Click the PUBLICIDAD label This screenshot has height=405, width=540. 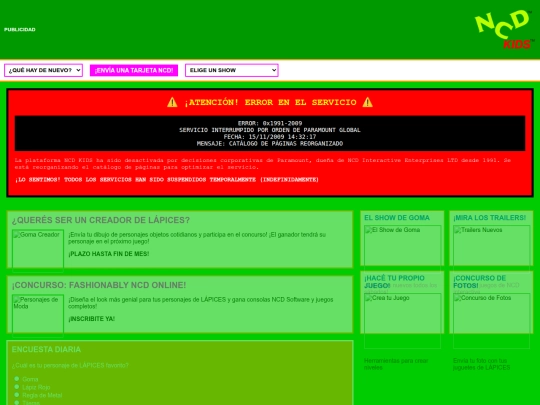[x=20, y=30]
